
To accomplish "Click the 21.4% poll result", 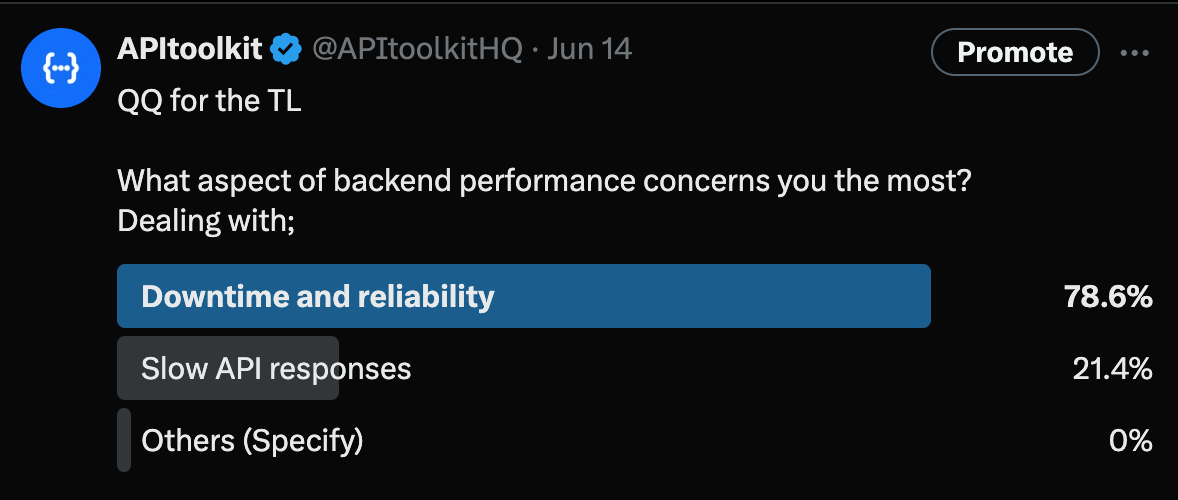I will point(1112,369).
